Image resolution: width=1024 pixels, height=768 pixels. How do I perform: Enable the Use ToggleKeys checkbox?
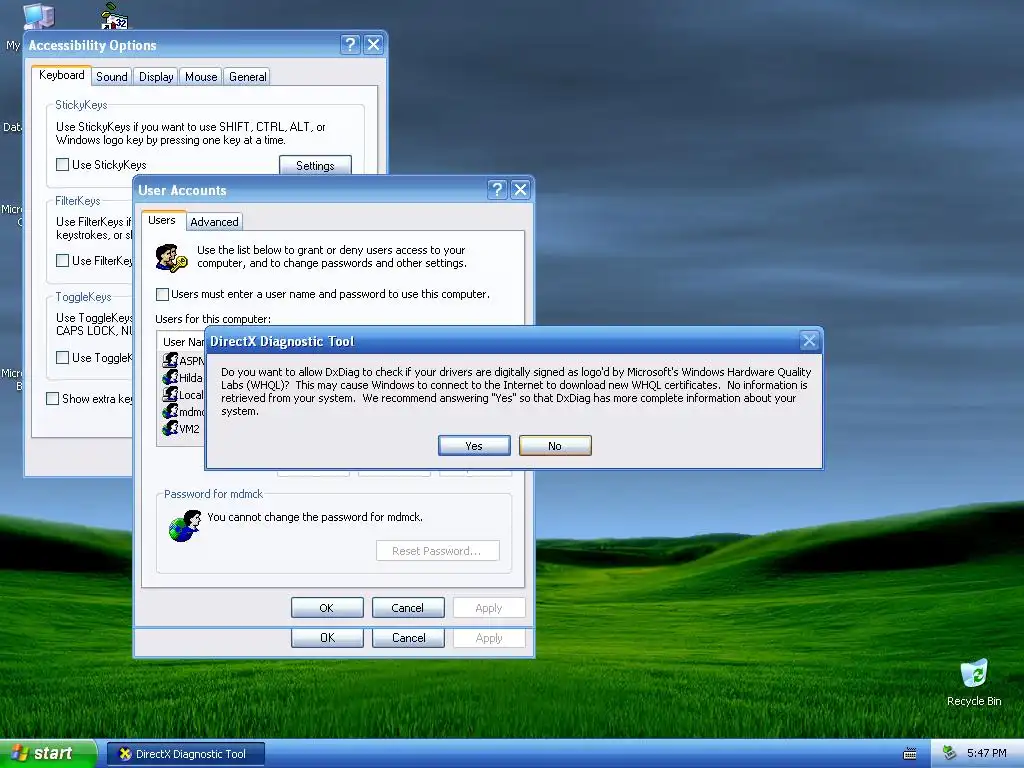(x=63, y=357)
